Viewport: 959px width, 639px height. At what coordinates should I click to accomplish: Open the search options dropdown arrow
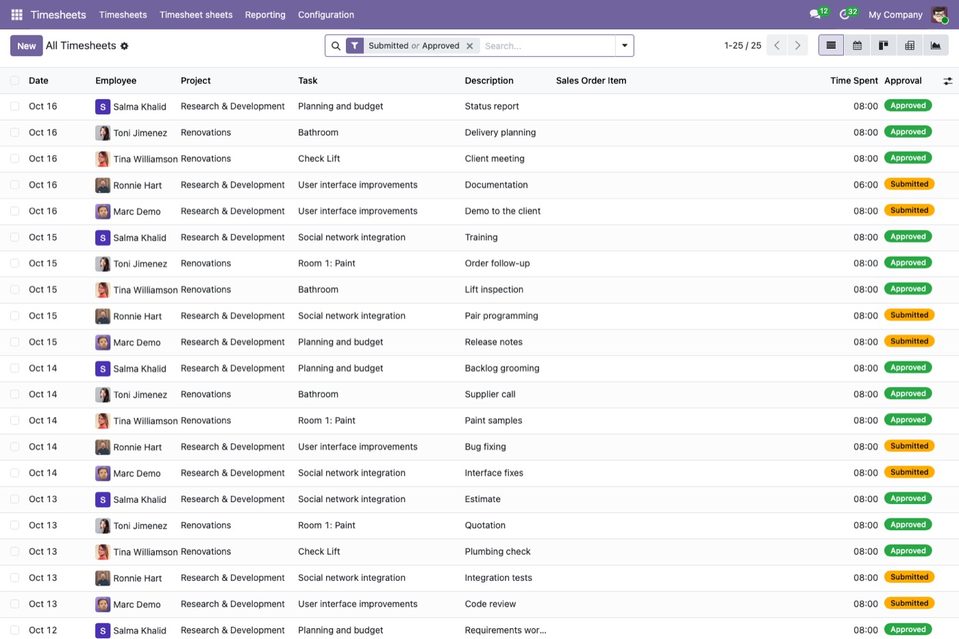tap(624, 46)
